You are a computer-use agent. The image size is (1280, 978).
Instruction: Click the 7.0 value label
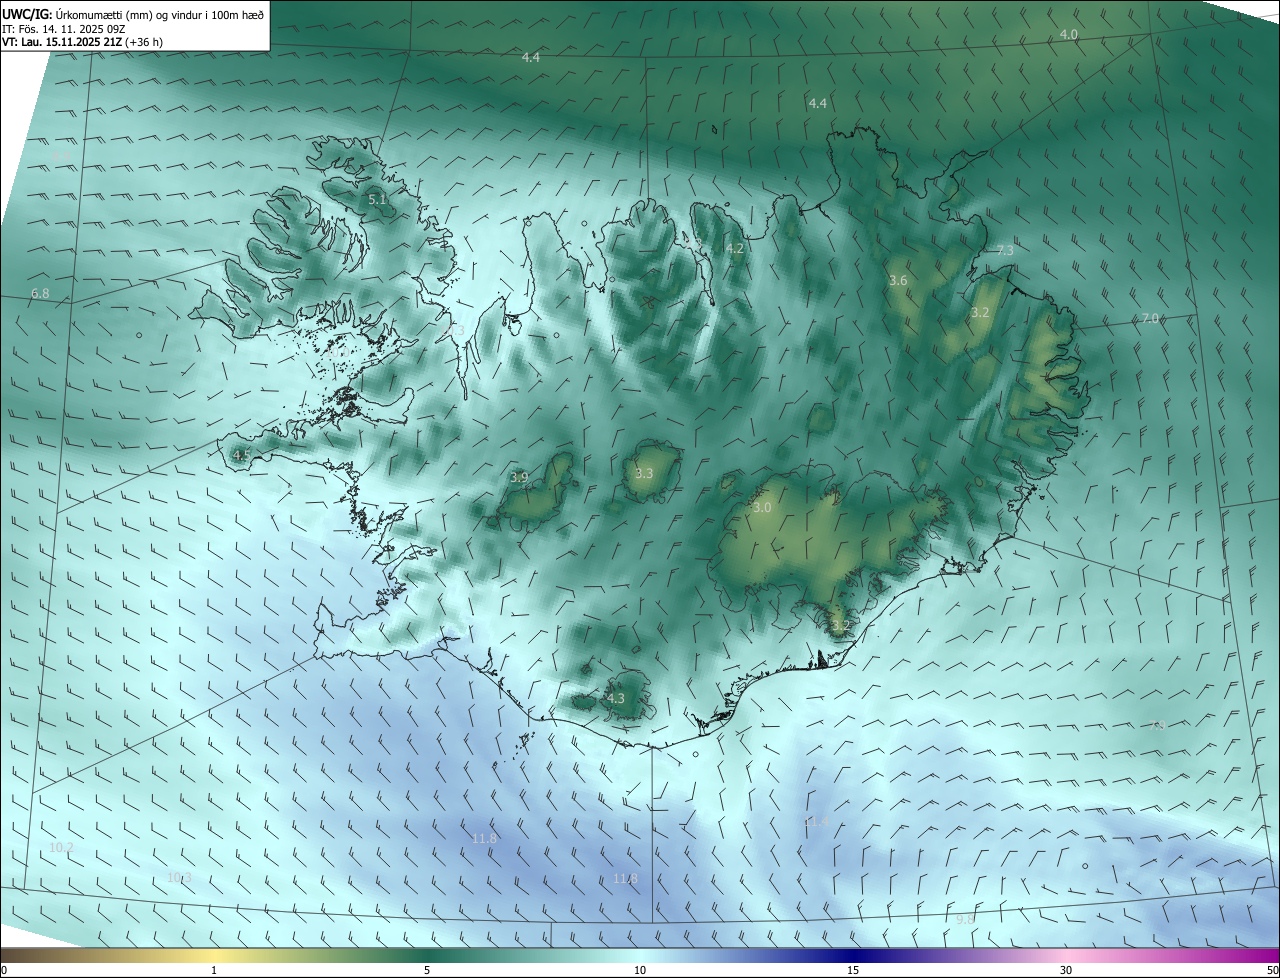coord(1149,319)
